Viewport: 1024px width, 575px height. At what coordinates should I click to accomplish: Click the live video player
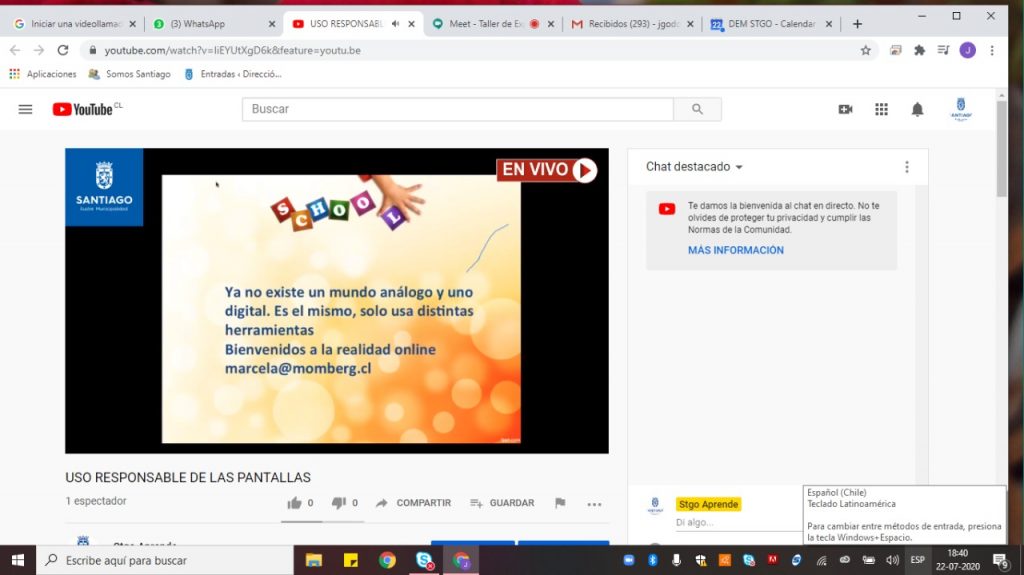tap(336, 301)
